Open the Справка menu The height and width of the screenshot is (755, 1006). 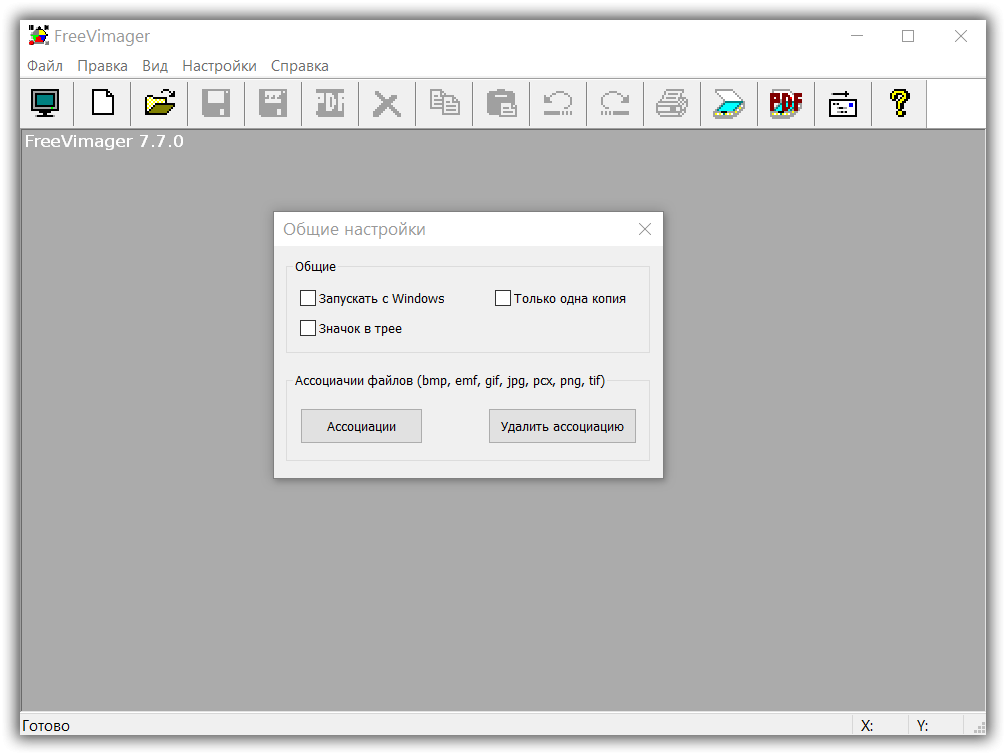[x=299, y=66]
